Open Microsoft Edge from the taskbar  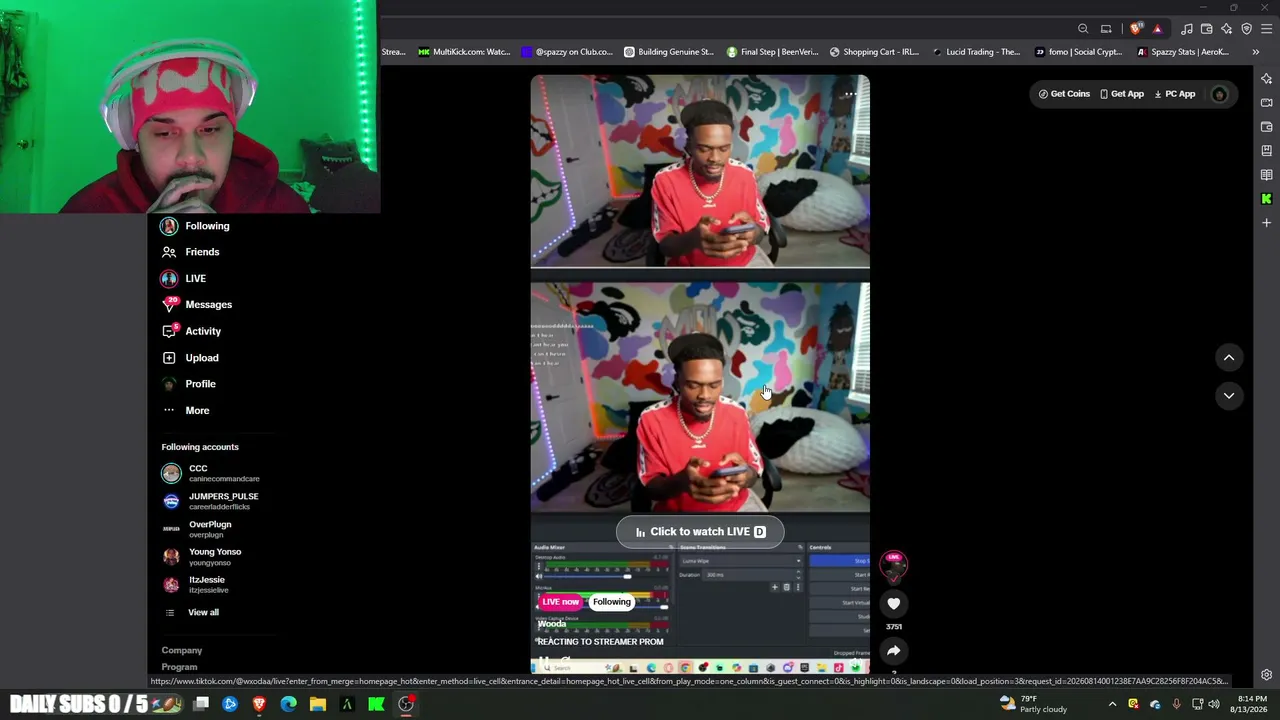(x=288, y=704)
